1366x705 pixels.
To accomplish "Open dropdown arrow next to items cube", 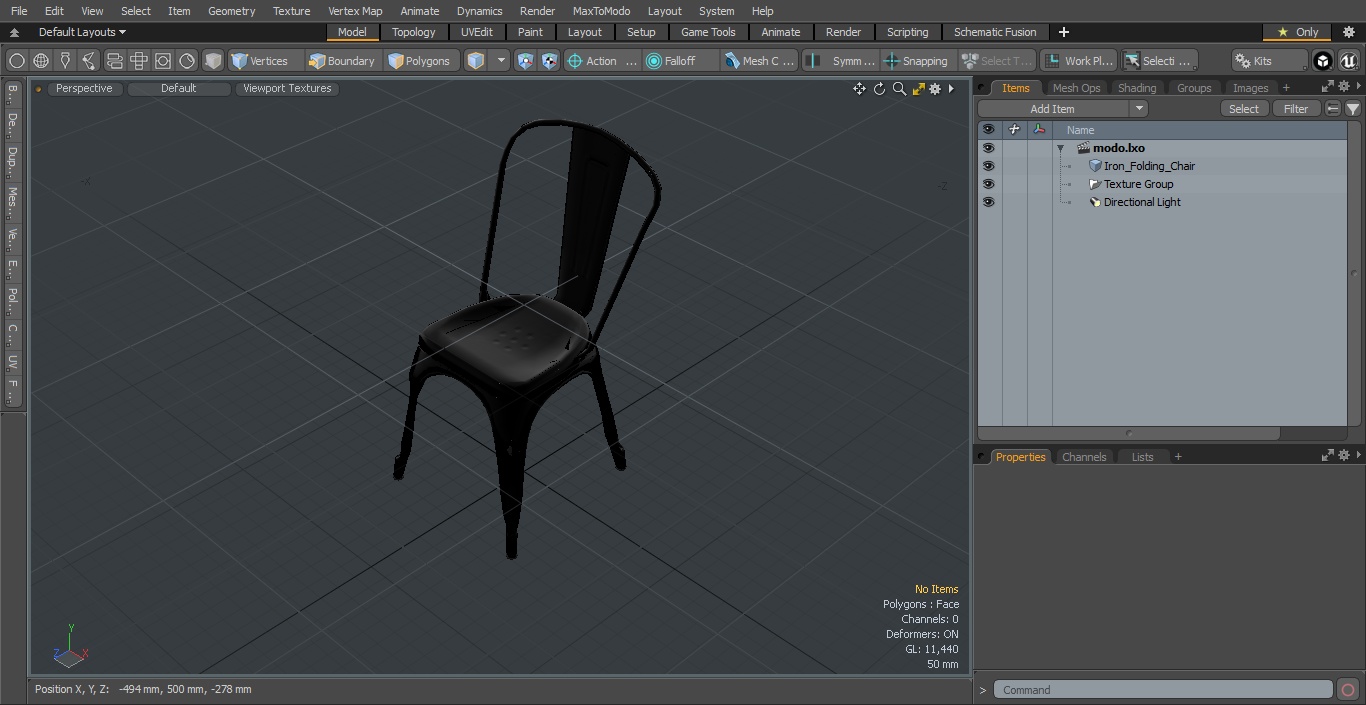I will (502, 61).
